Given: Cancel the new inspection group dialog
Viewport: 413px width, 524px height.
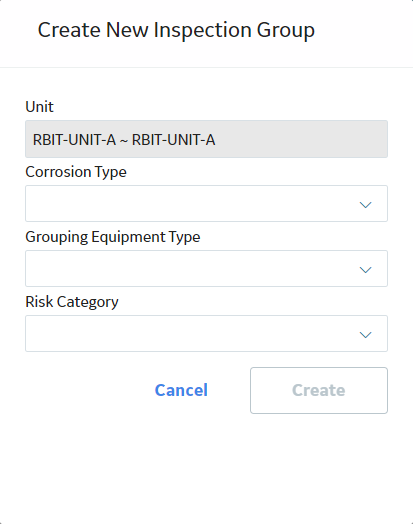Looking at the screenshot, I should click(x=181, y=390).
